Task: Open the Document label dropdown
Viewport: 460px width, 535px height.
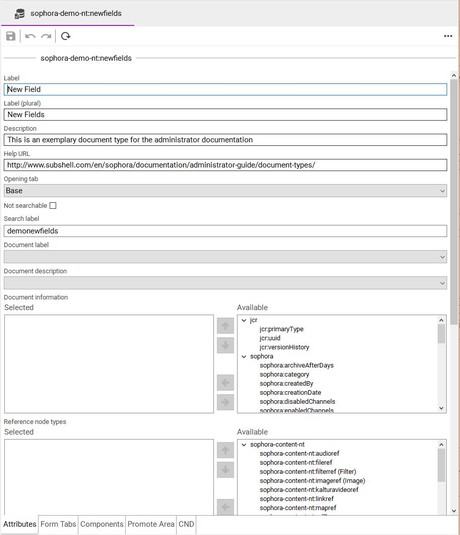Action: (225, 257)
